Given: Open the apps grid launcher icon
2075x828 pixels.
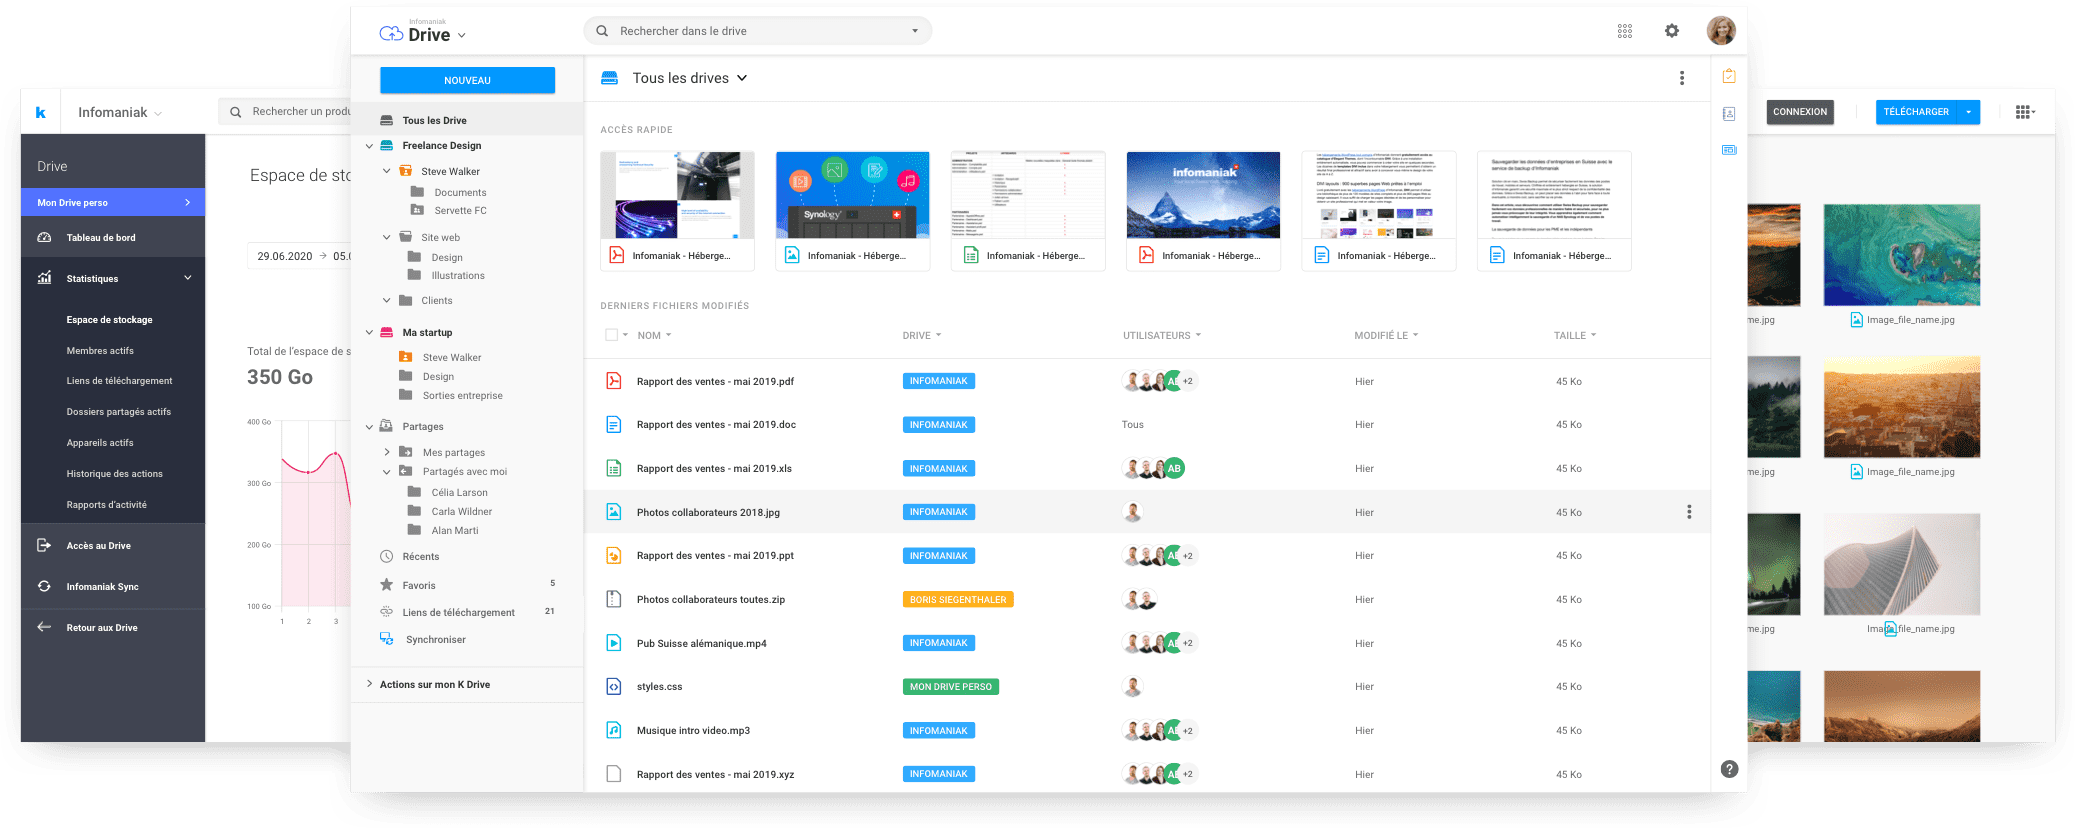Looking at the screenshot, I should 1624,31.
